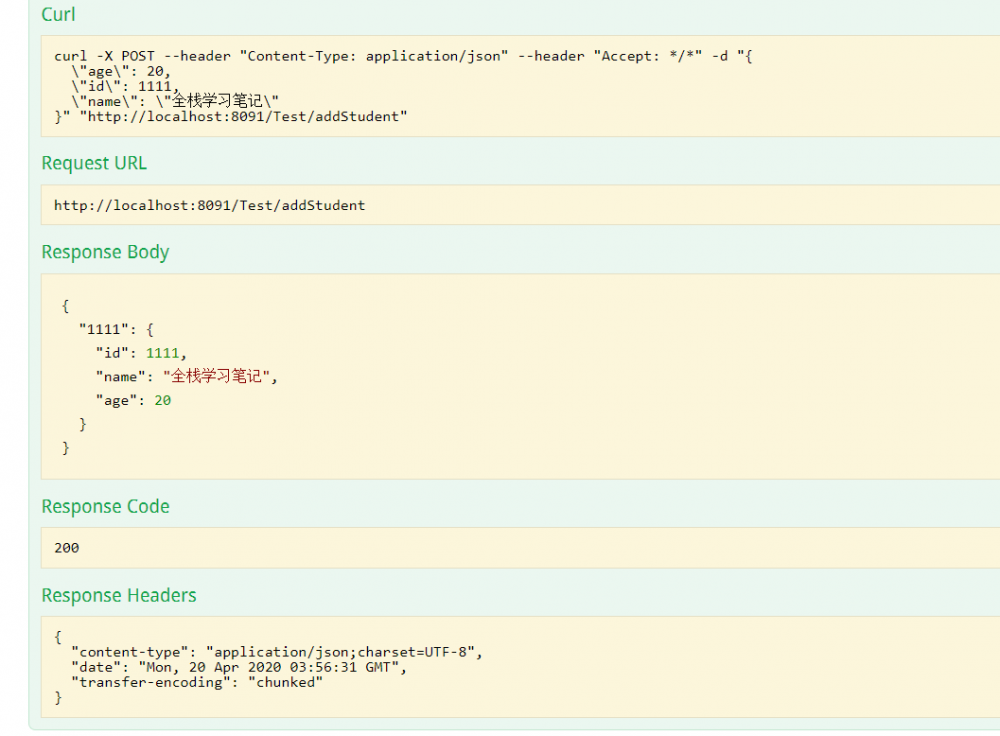
Task: Click the "age": 20 line in response
Action: click(133, 400)
